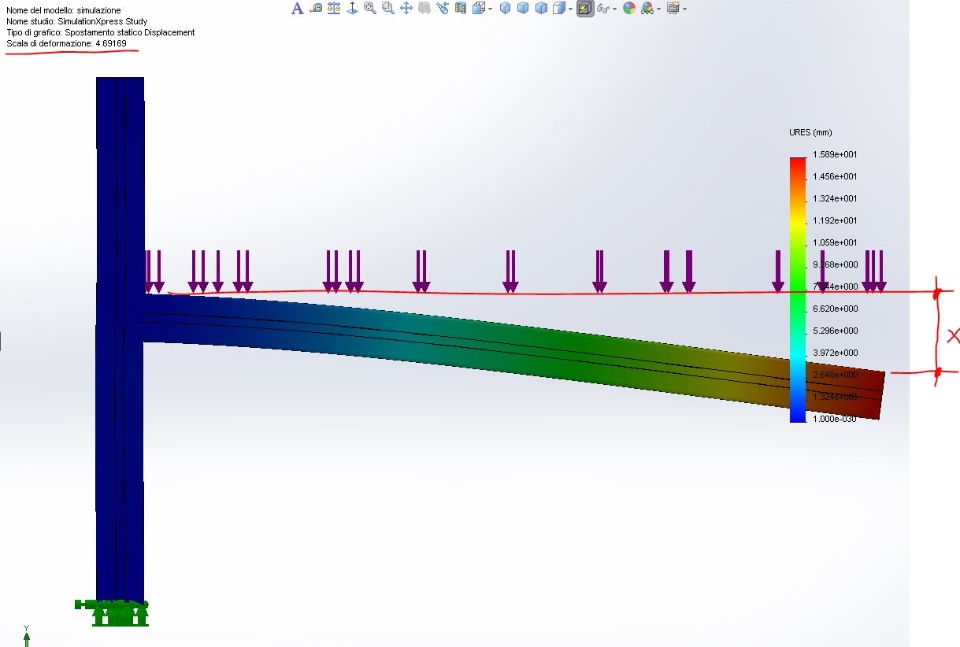960x647 pixels.
Task: Open the view settings dropdown arrow
Action: coord(684,9)
